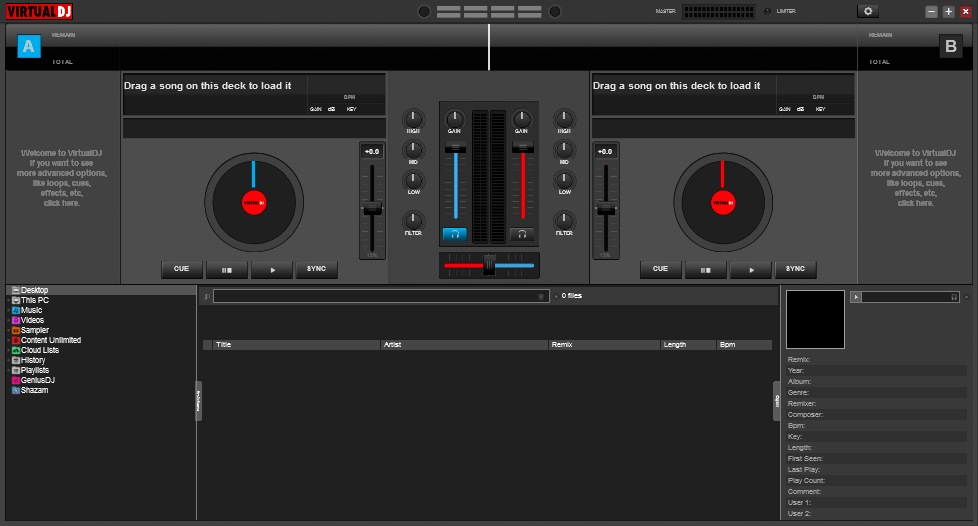
Task: Open Content Unlimited folder
Action: (x=46, y=340)
